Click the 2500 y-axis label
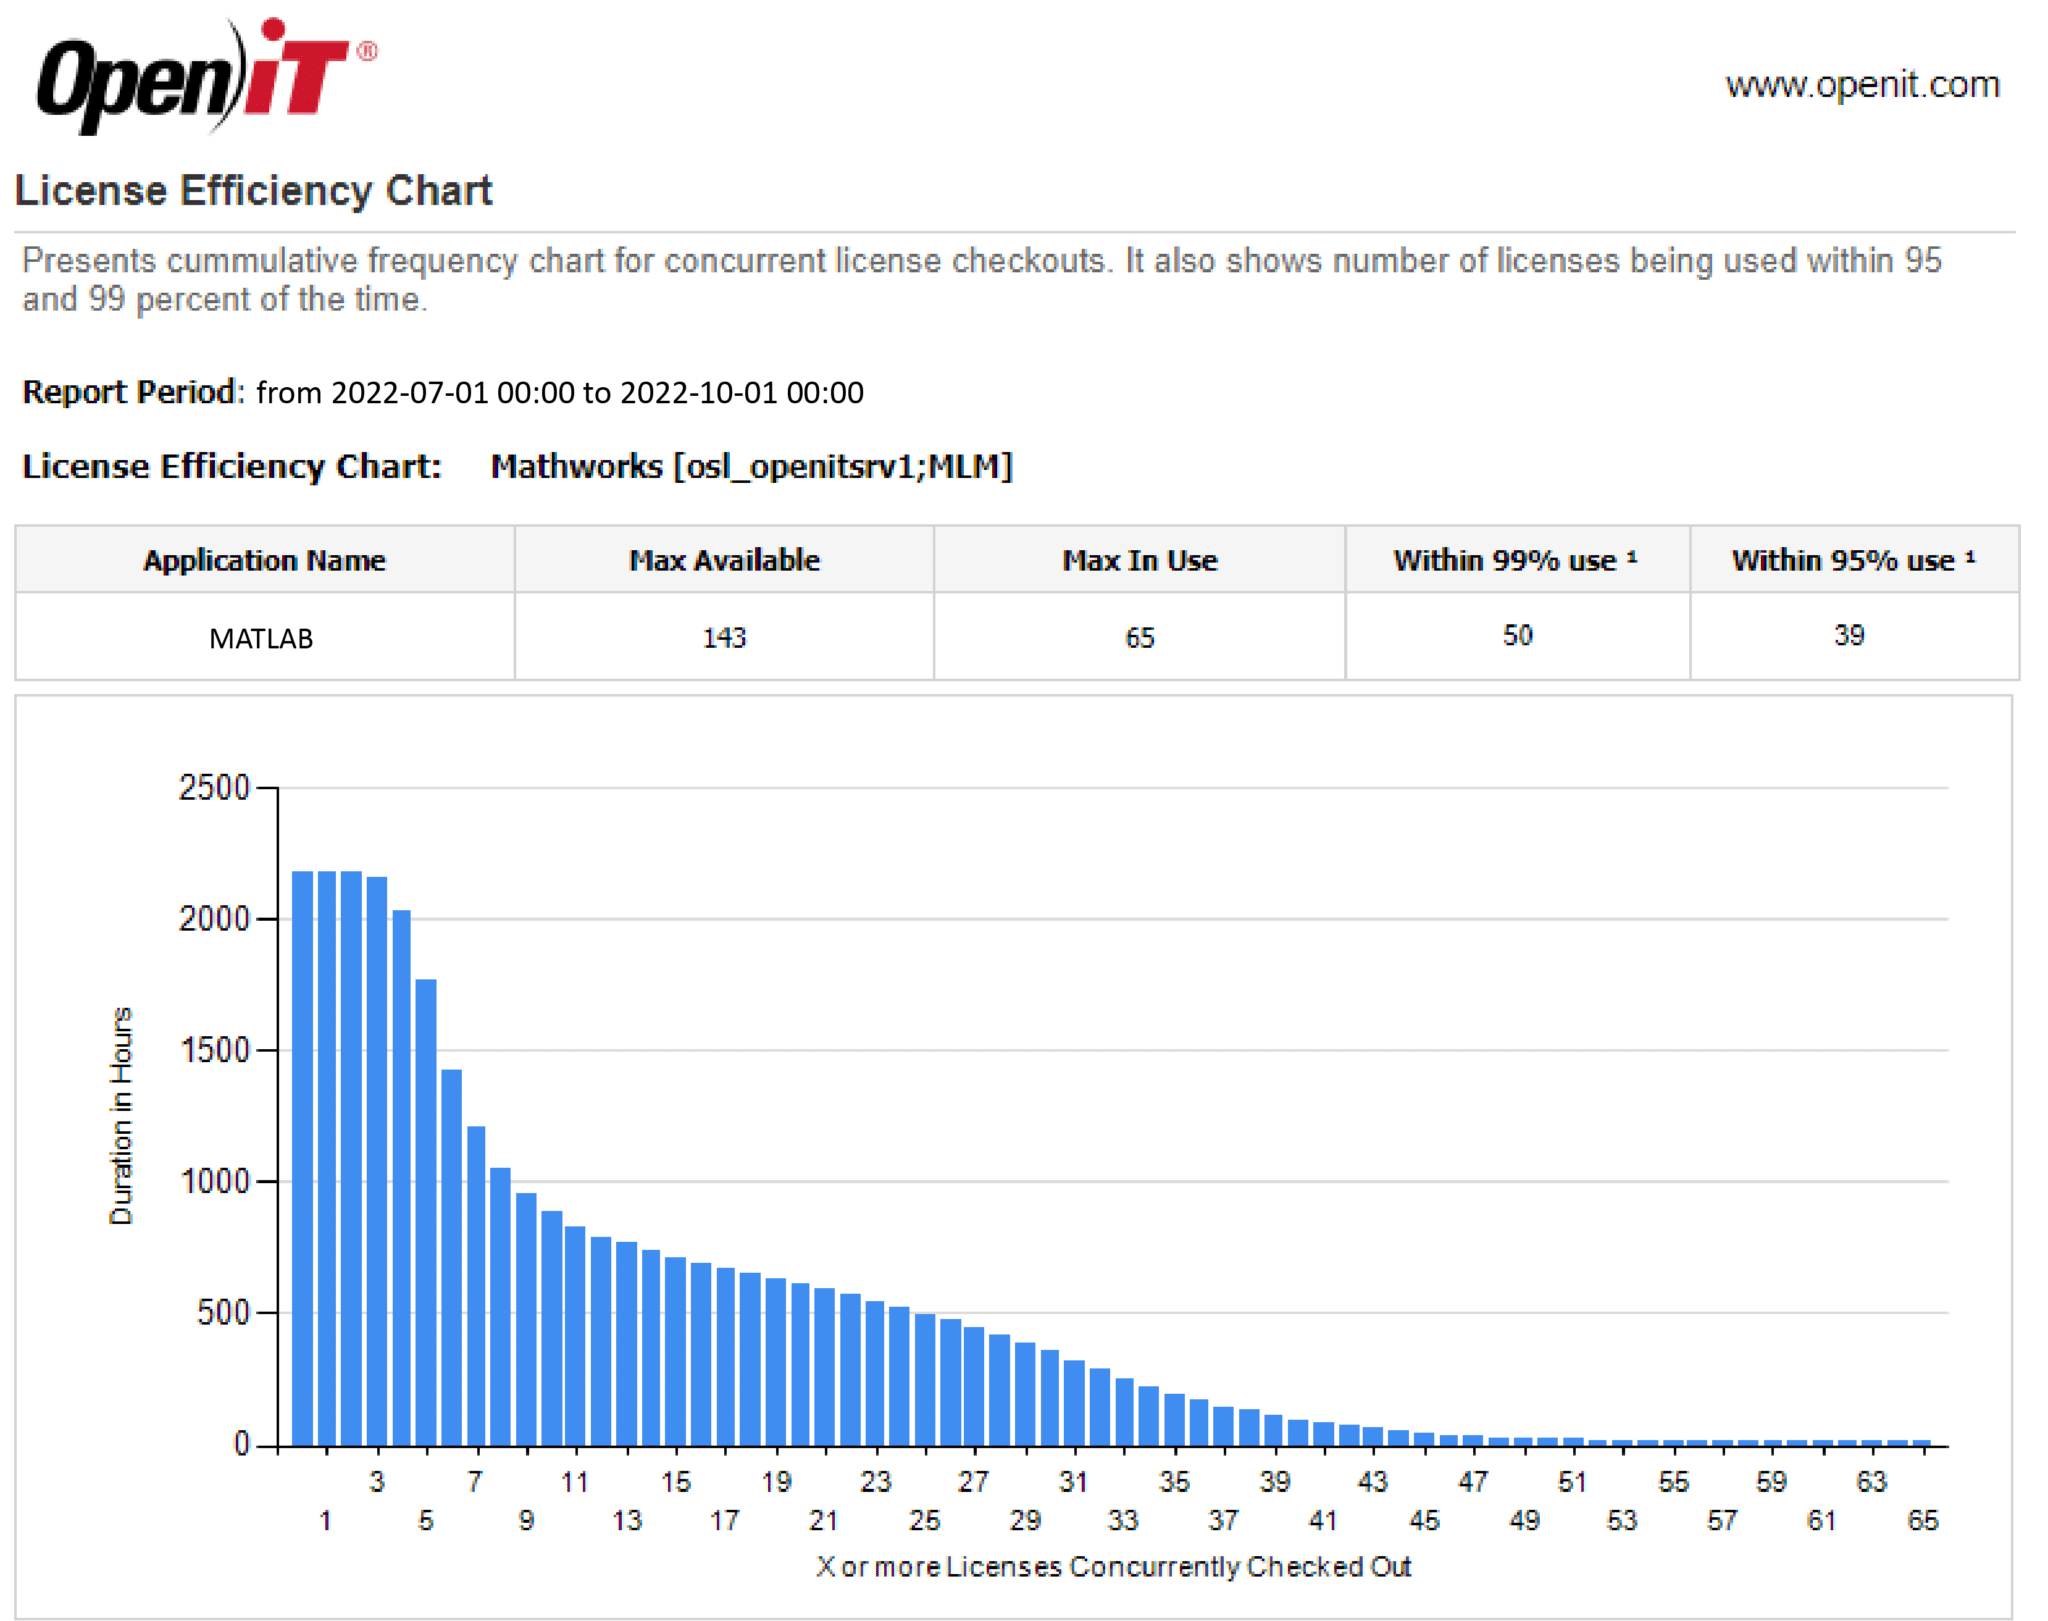Image resolution: width=2048 pixels, height=1621 pixels. tap(214, 788)
